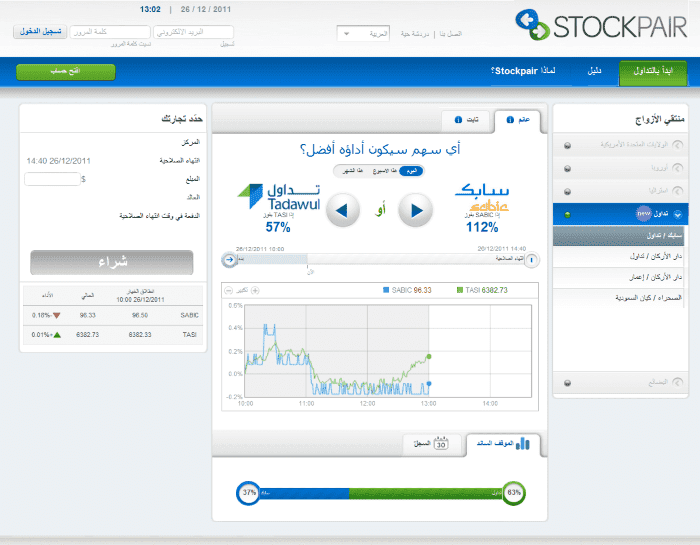Open the دليل guide menu item
700x545 pixels.
[594, 71]
